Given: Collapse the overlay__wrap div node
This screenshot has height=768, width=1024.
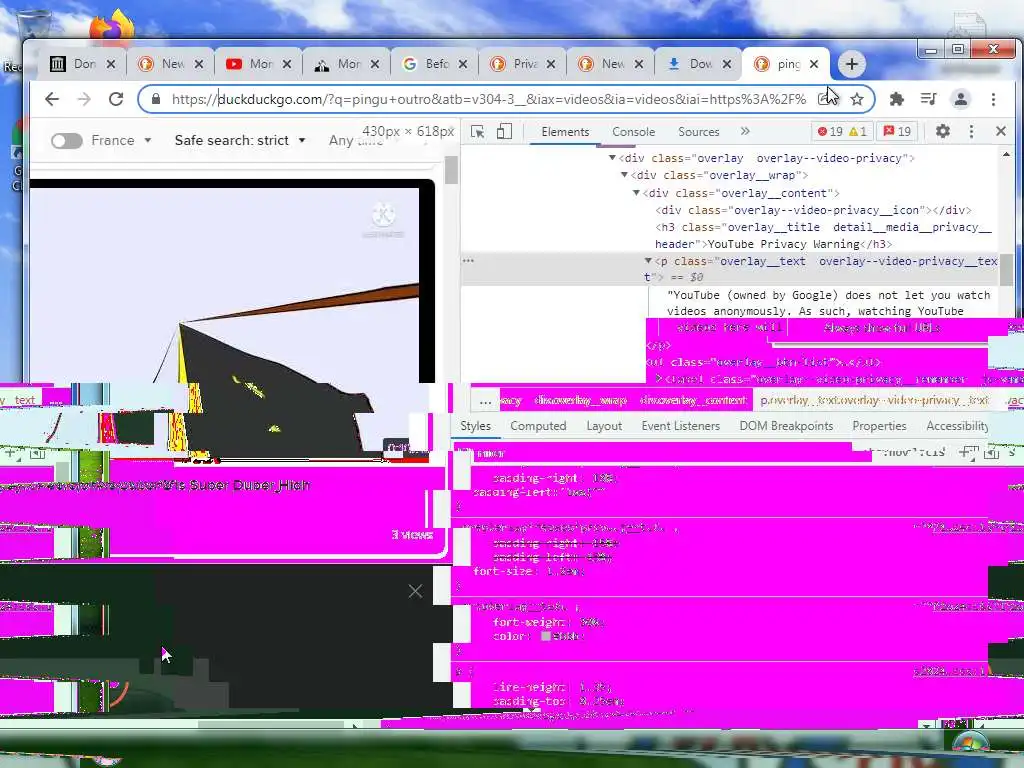Looking at the screenshot, I should (624, 175).
